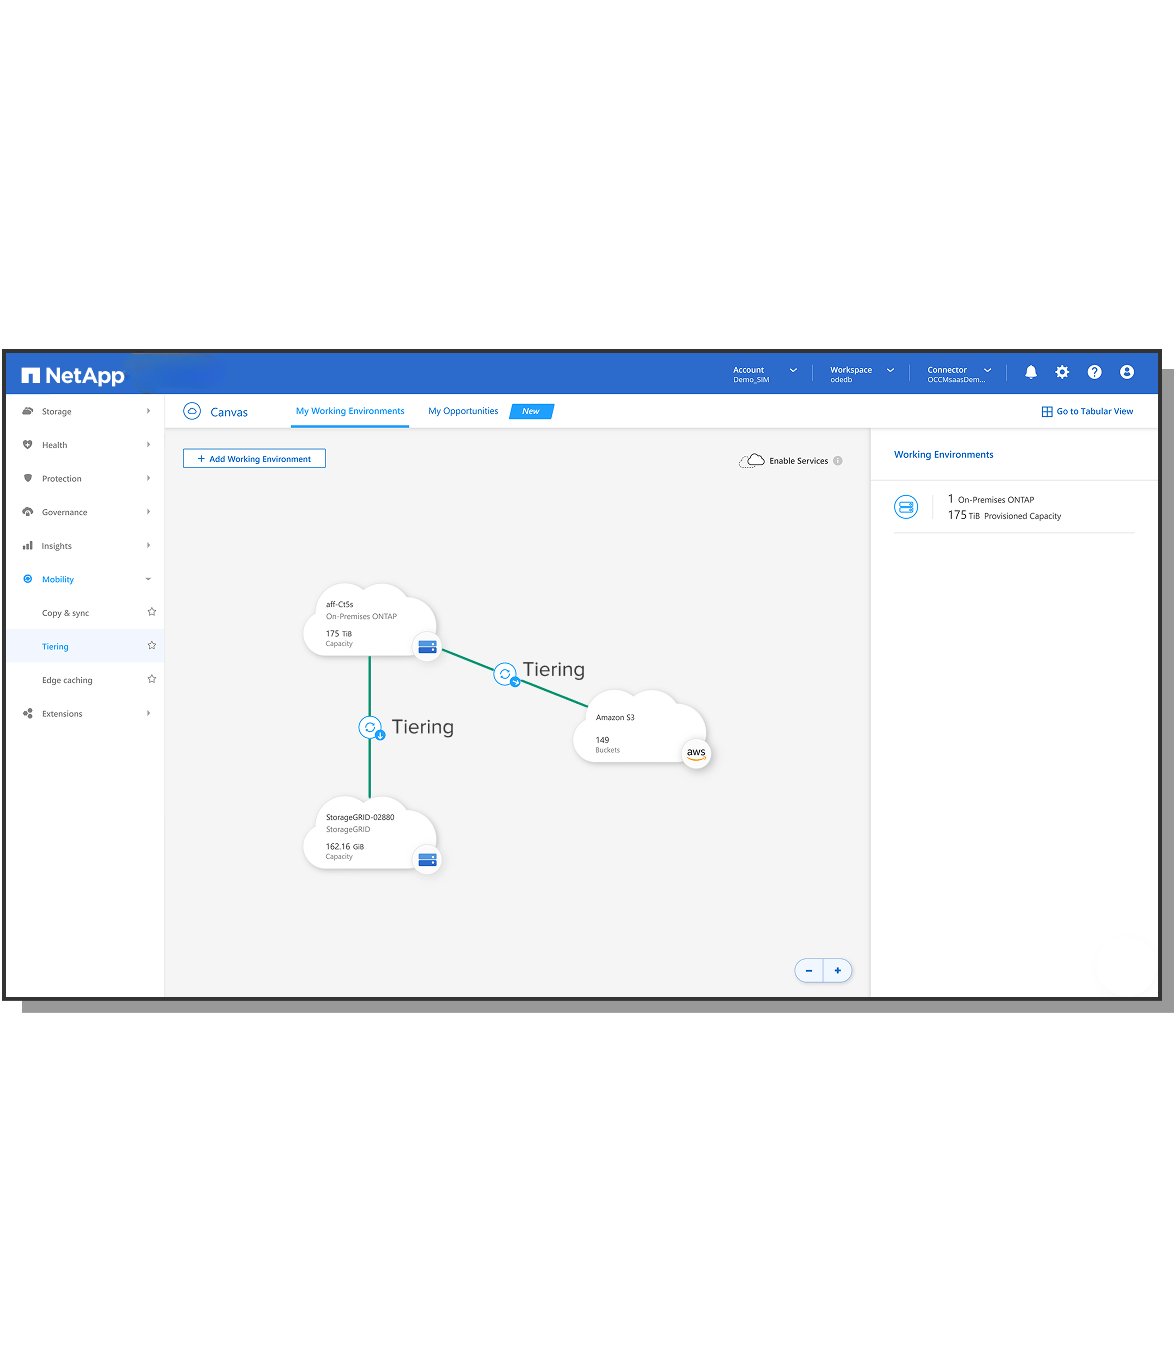Viewport: 1176px width, 1350px height.
Task: Click the Governance sidebar icon
Action: tap(28, 512)
